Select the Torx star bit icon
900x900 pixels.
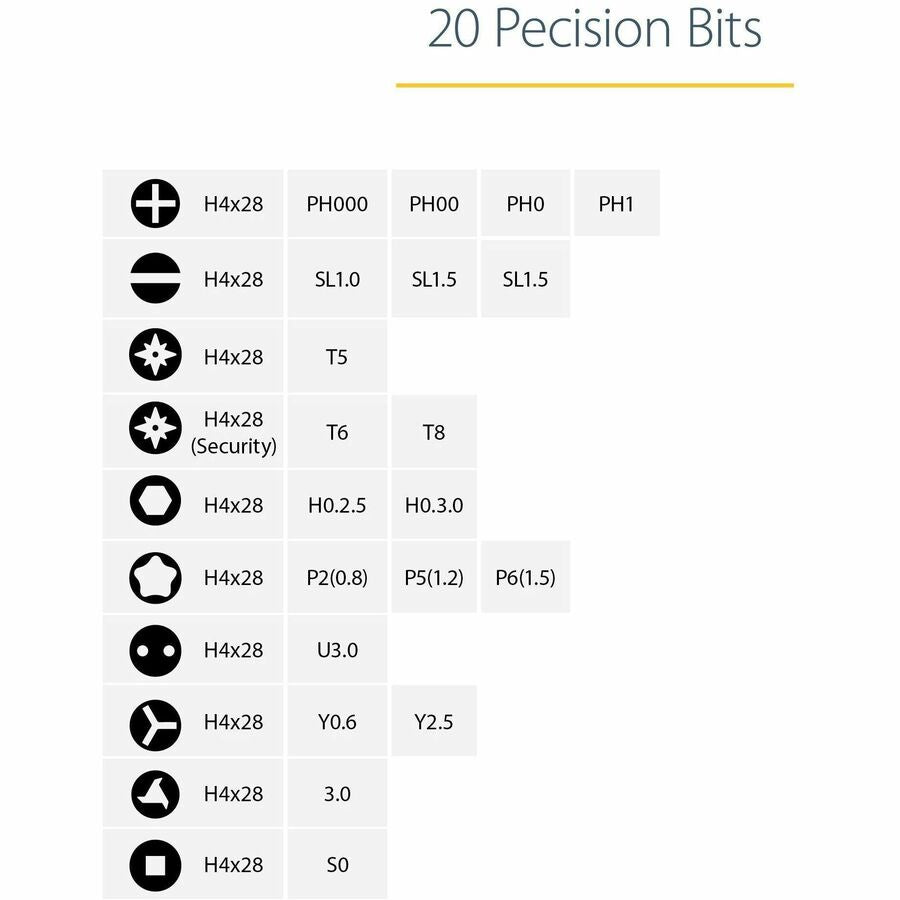pyautogui.click(x=155, y=356)
